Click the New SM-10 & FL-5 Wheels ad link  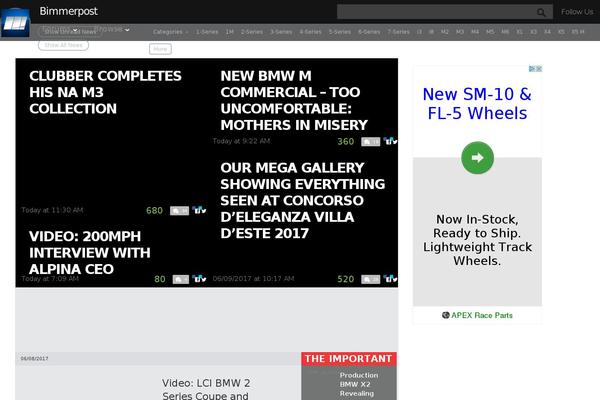pyautogui.click(x=477, y=104)
